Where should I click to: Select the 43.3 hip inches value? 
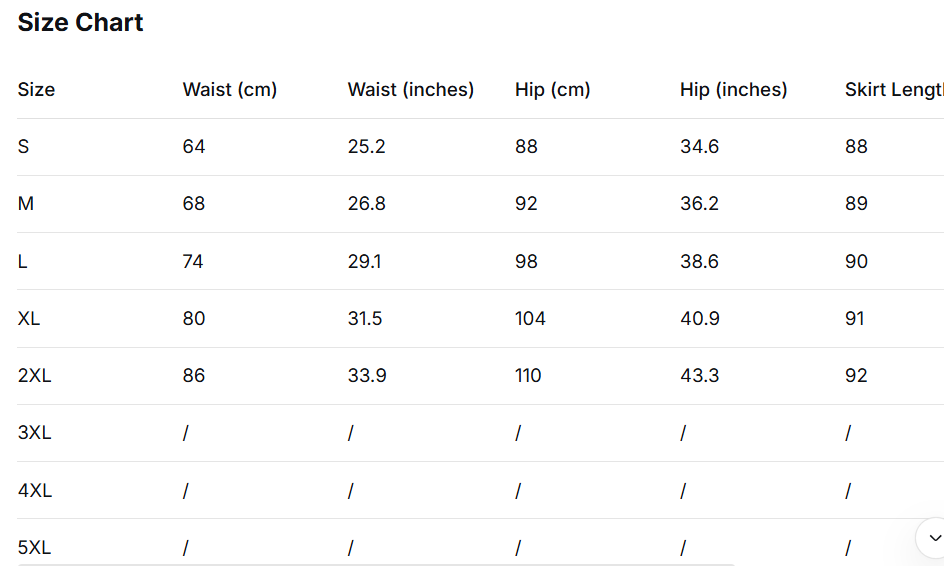699,376
